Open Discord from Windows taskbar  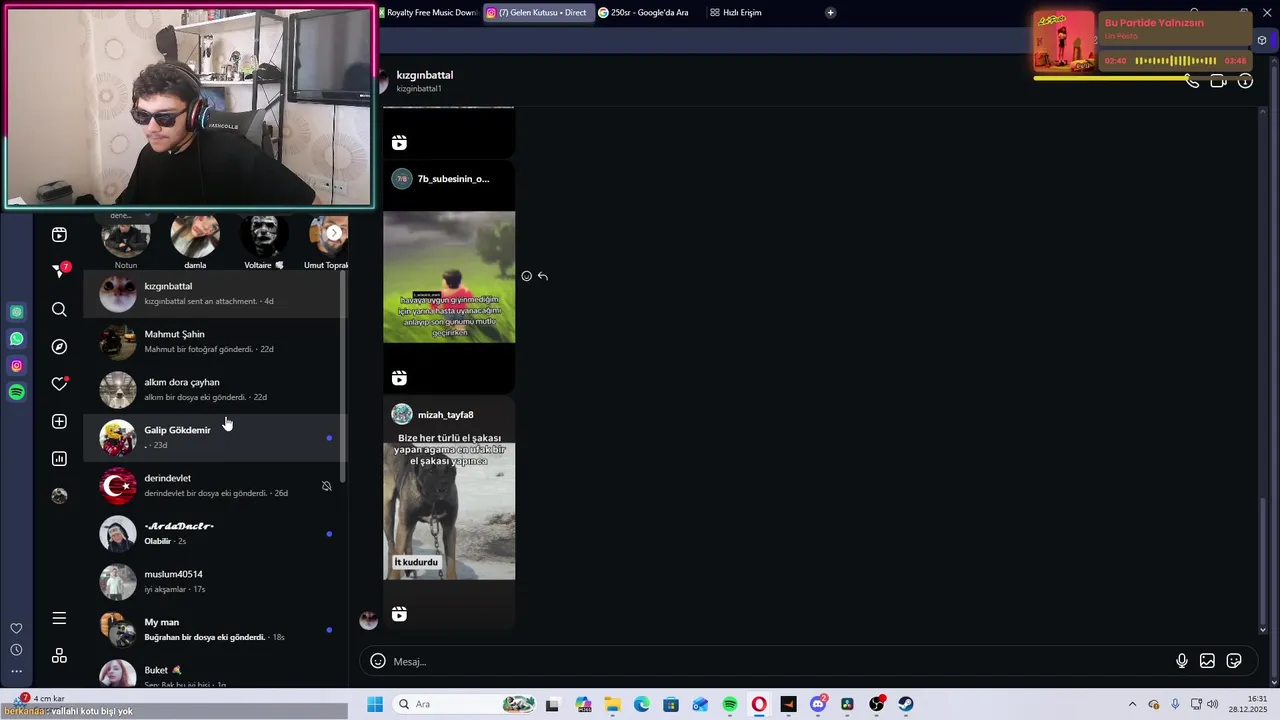click(x=818, y=704)
